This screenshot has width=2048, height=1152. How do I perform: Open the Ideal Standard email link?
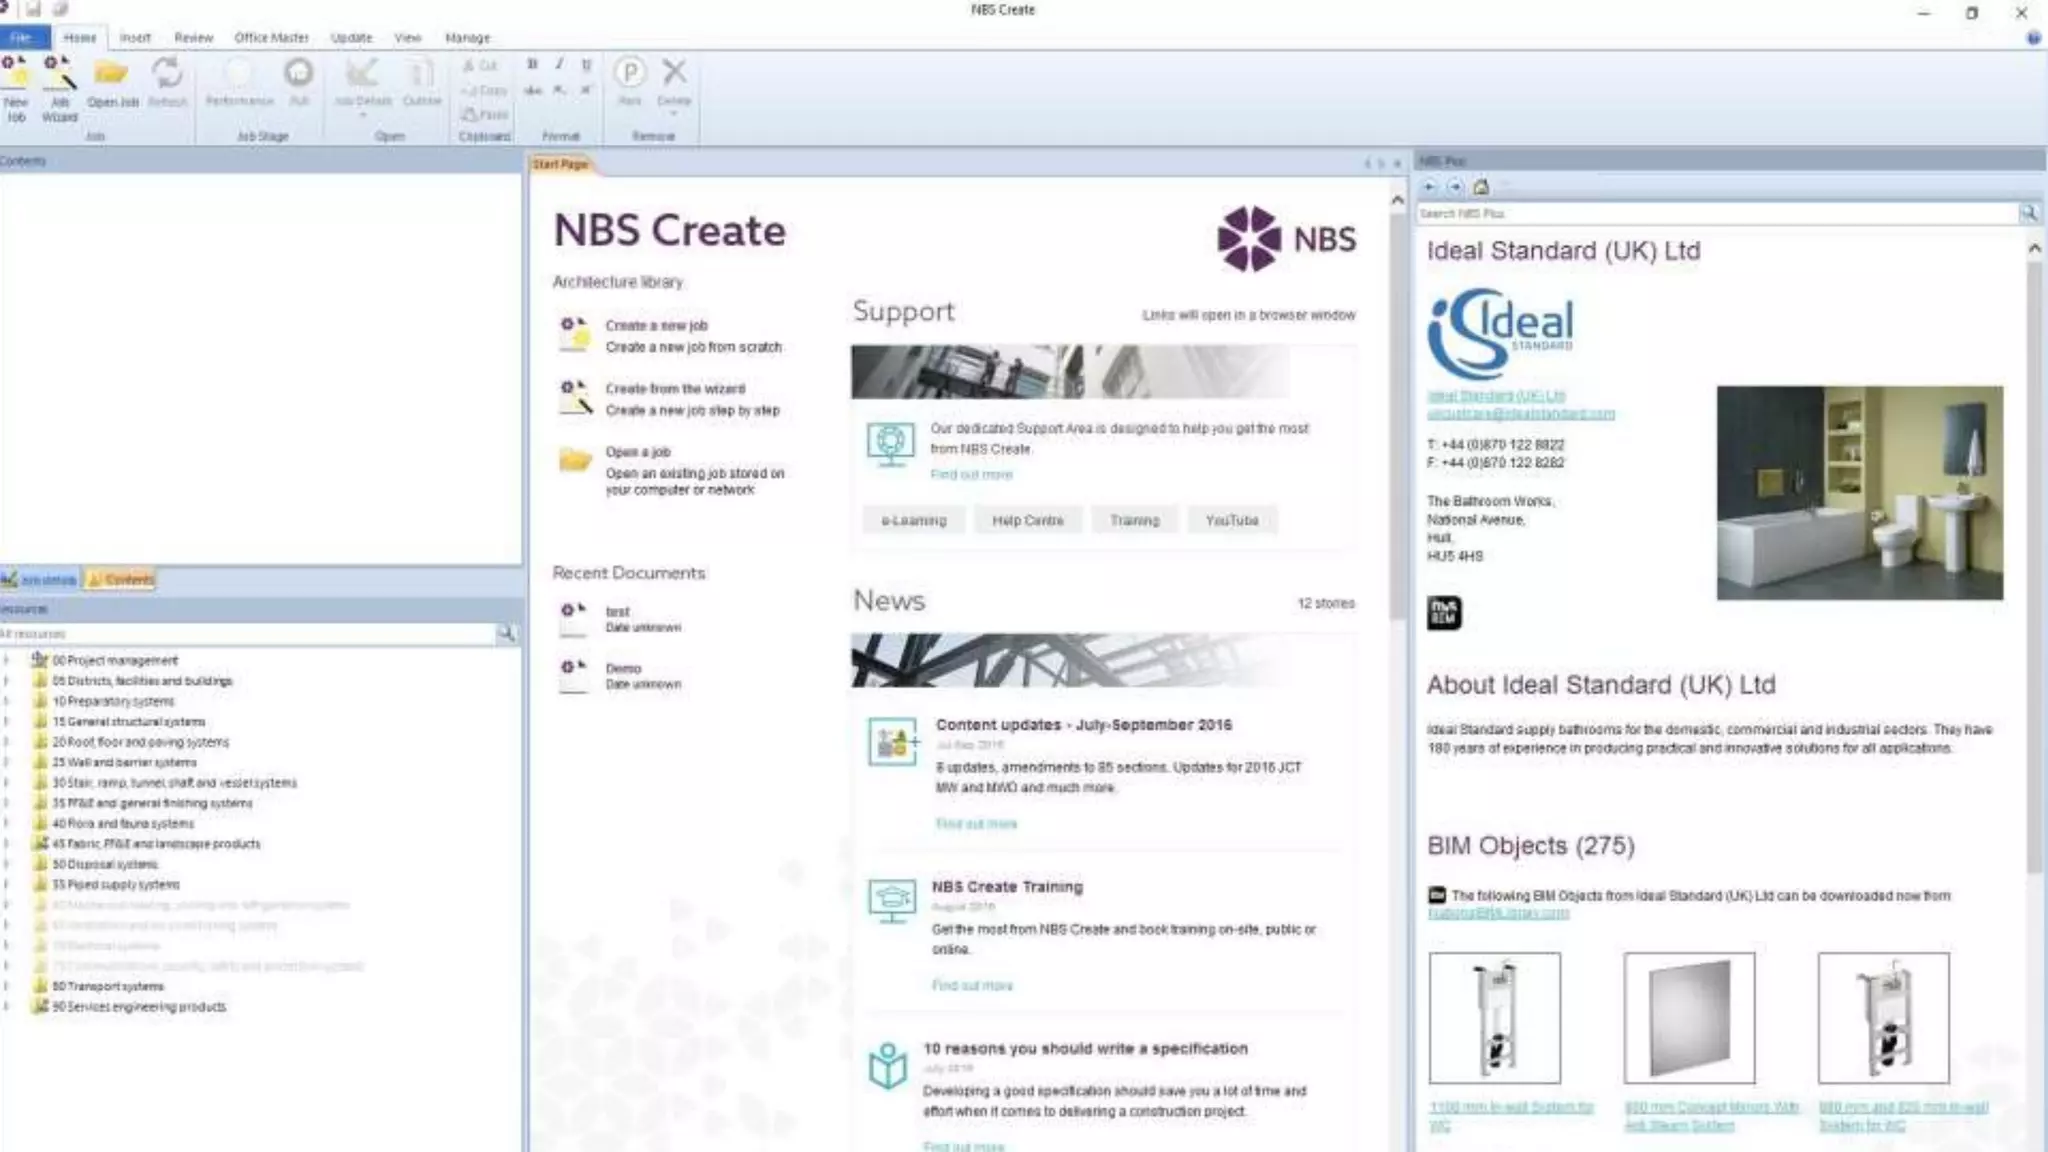point(1520,414)
